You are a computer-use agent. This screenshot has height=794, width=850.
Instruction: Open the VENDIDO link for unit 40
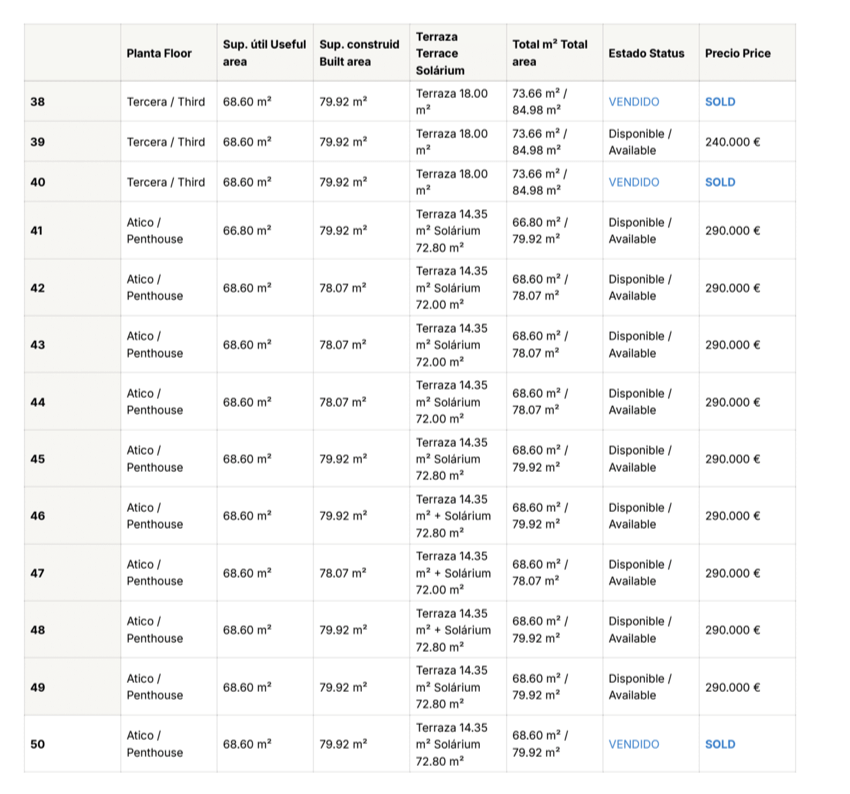634,182
